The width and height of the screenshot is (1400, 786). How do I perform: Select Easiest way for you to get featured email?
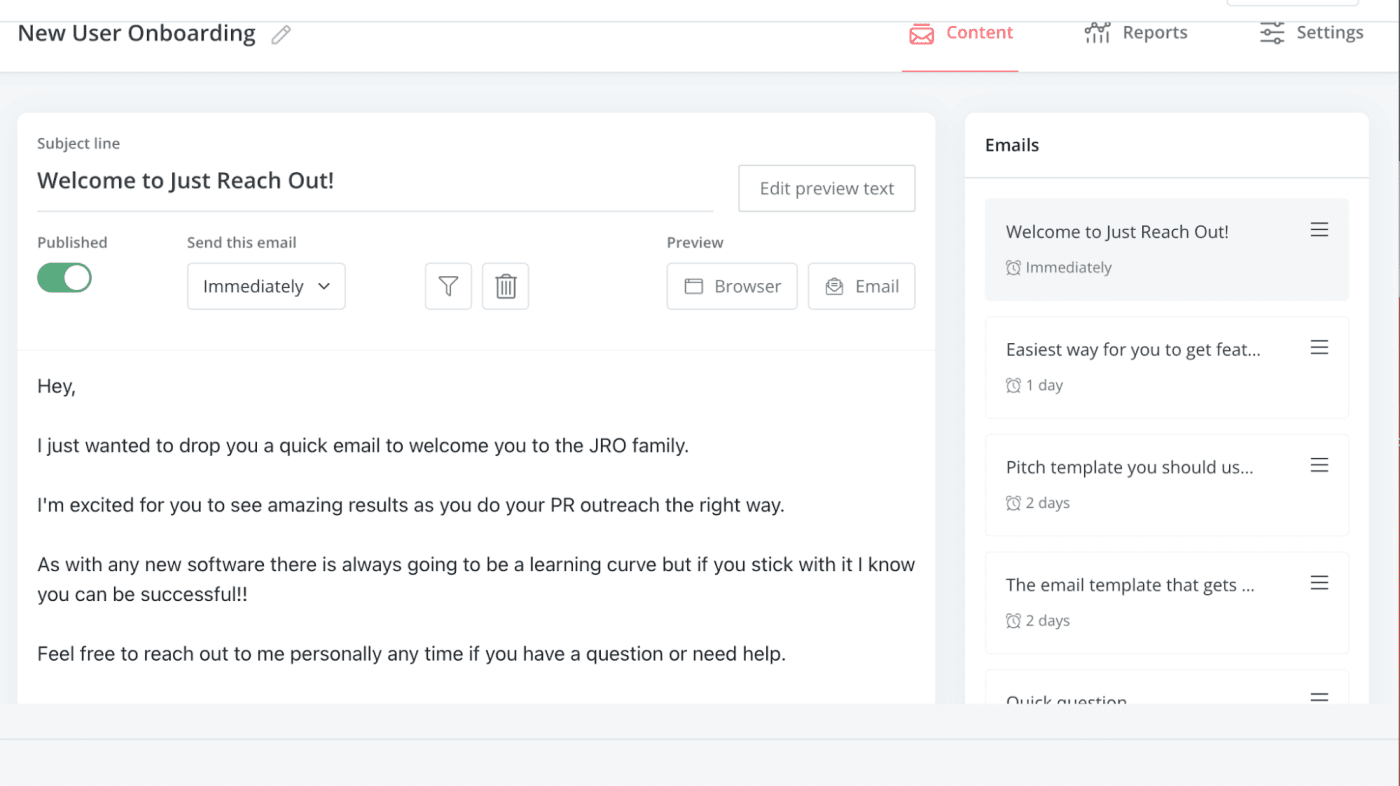click(x=1166, y=367)
